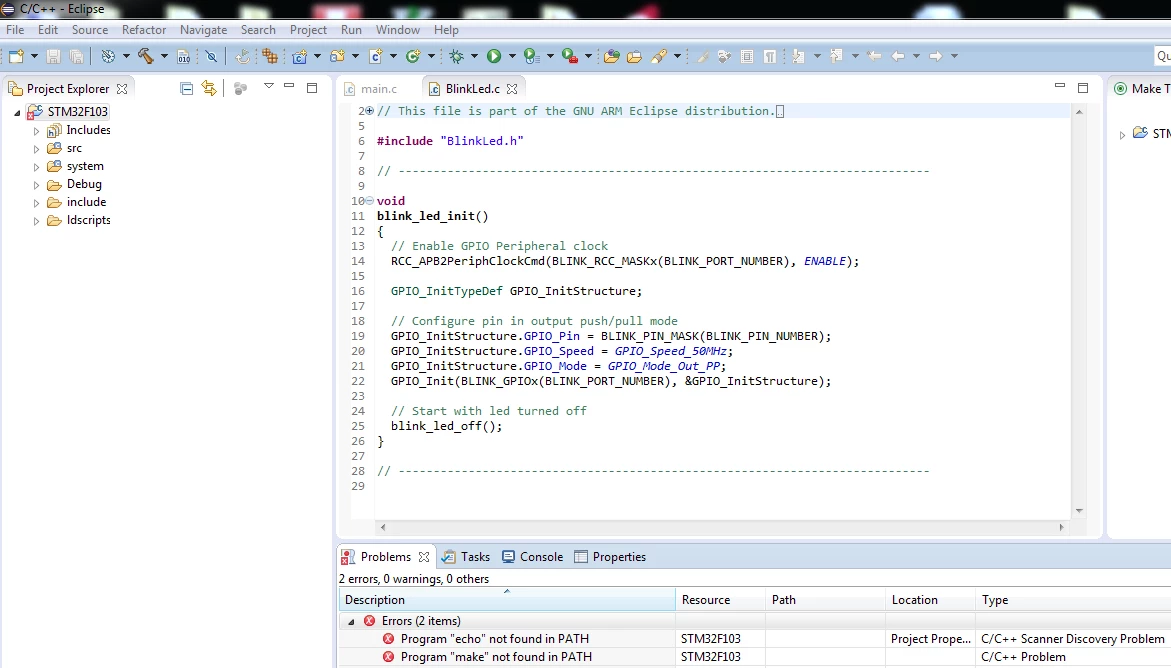Select the Program "make" not found error
1171x668 pixels.
pos(496,657)
